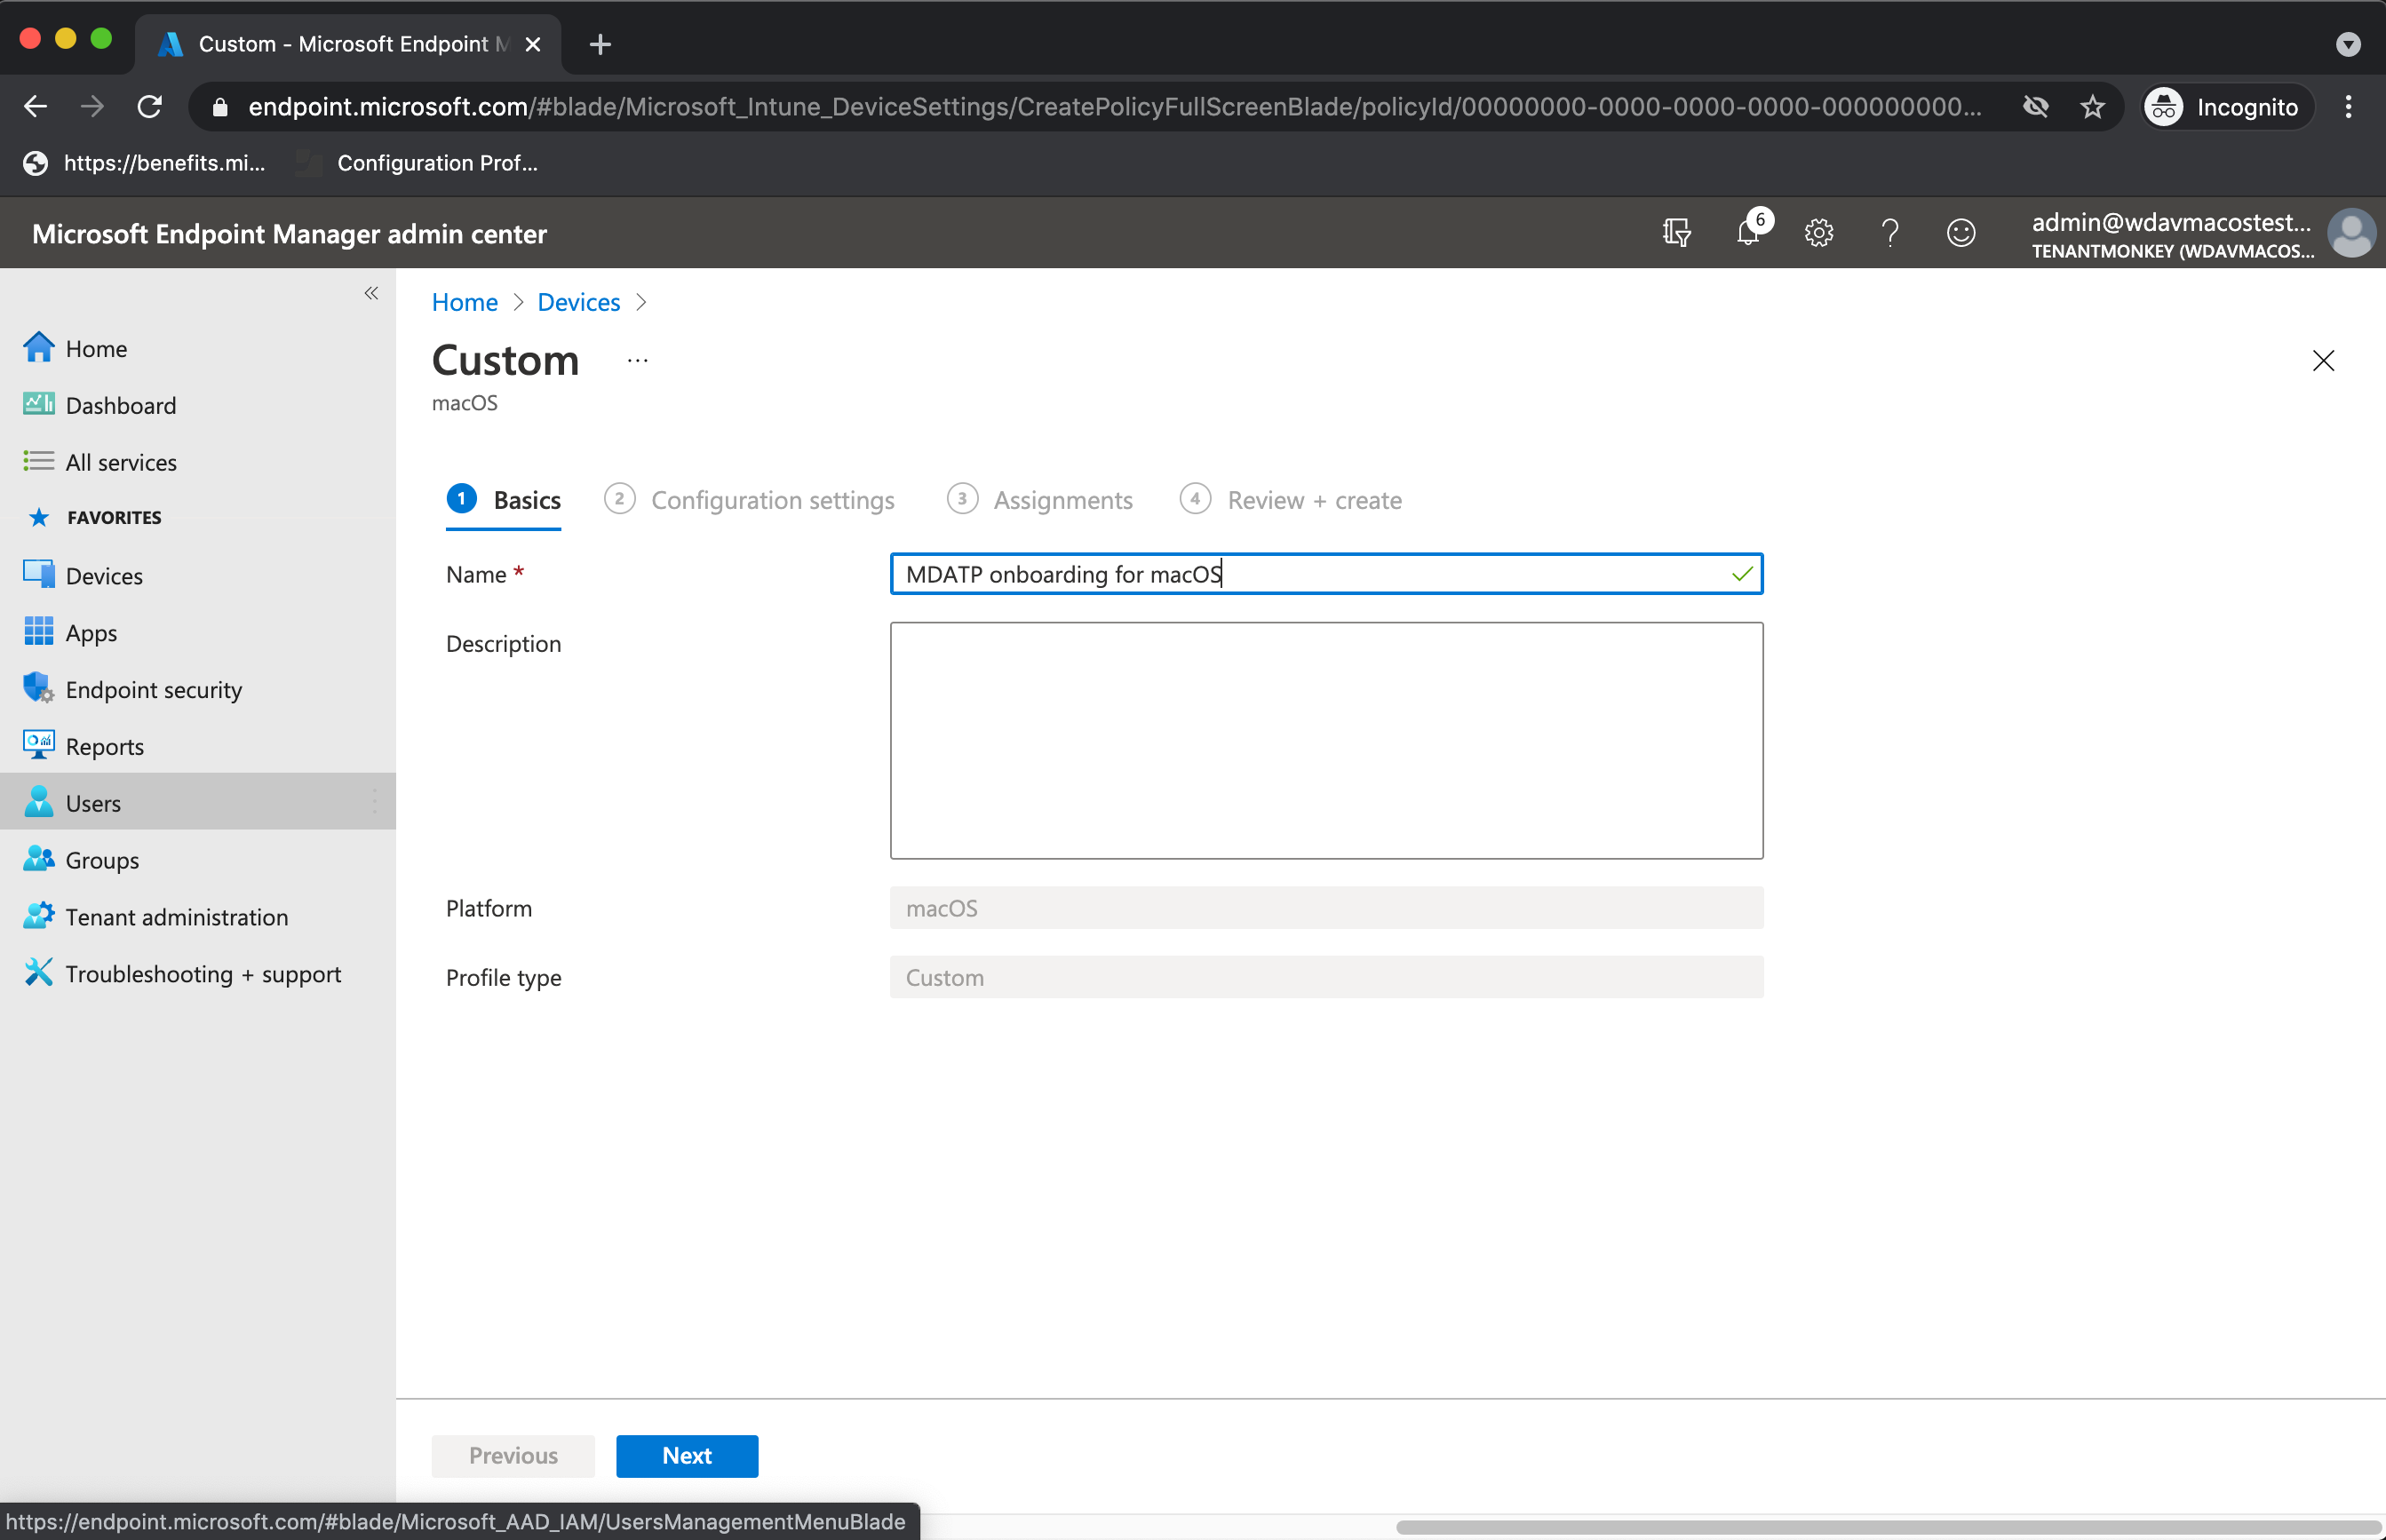The width and height of the screenshot is (2386, 1540).
Task: Open the Configuration Prof... bookmark
Action: tap(418, 163)
